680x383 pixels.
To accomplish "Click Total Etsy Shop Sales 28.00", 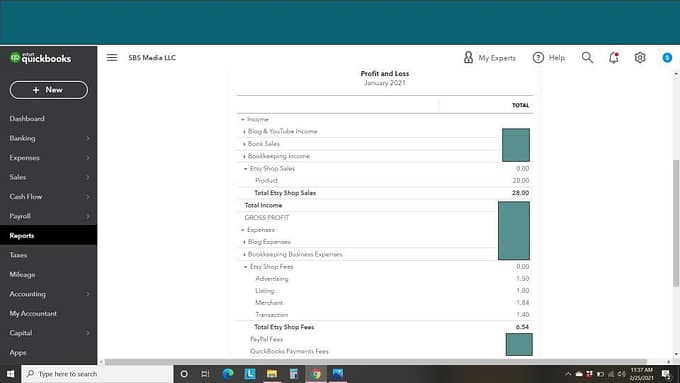I will pyautogui.click(x=520, y=193).
